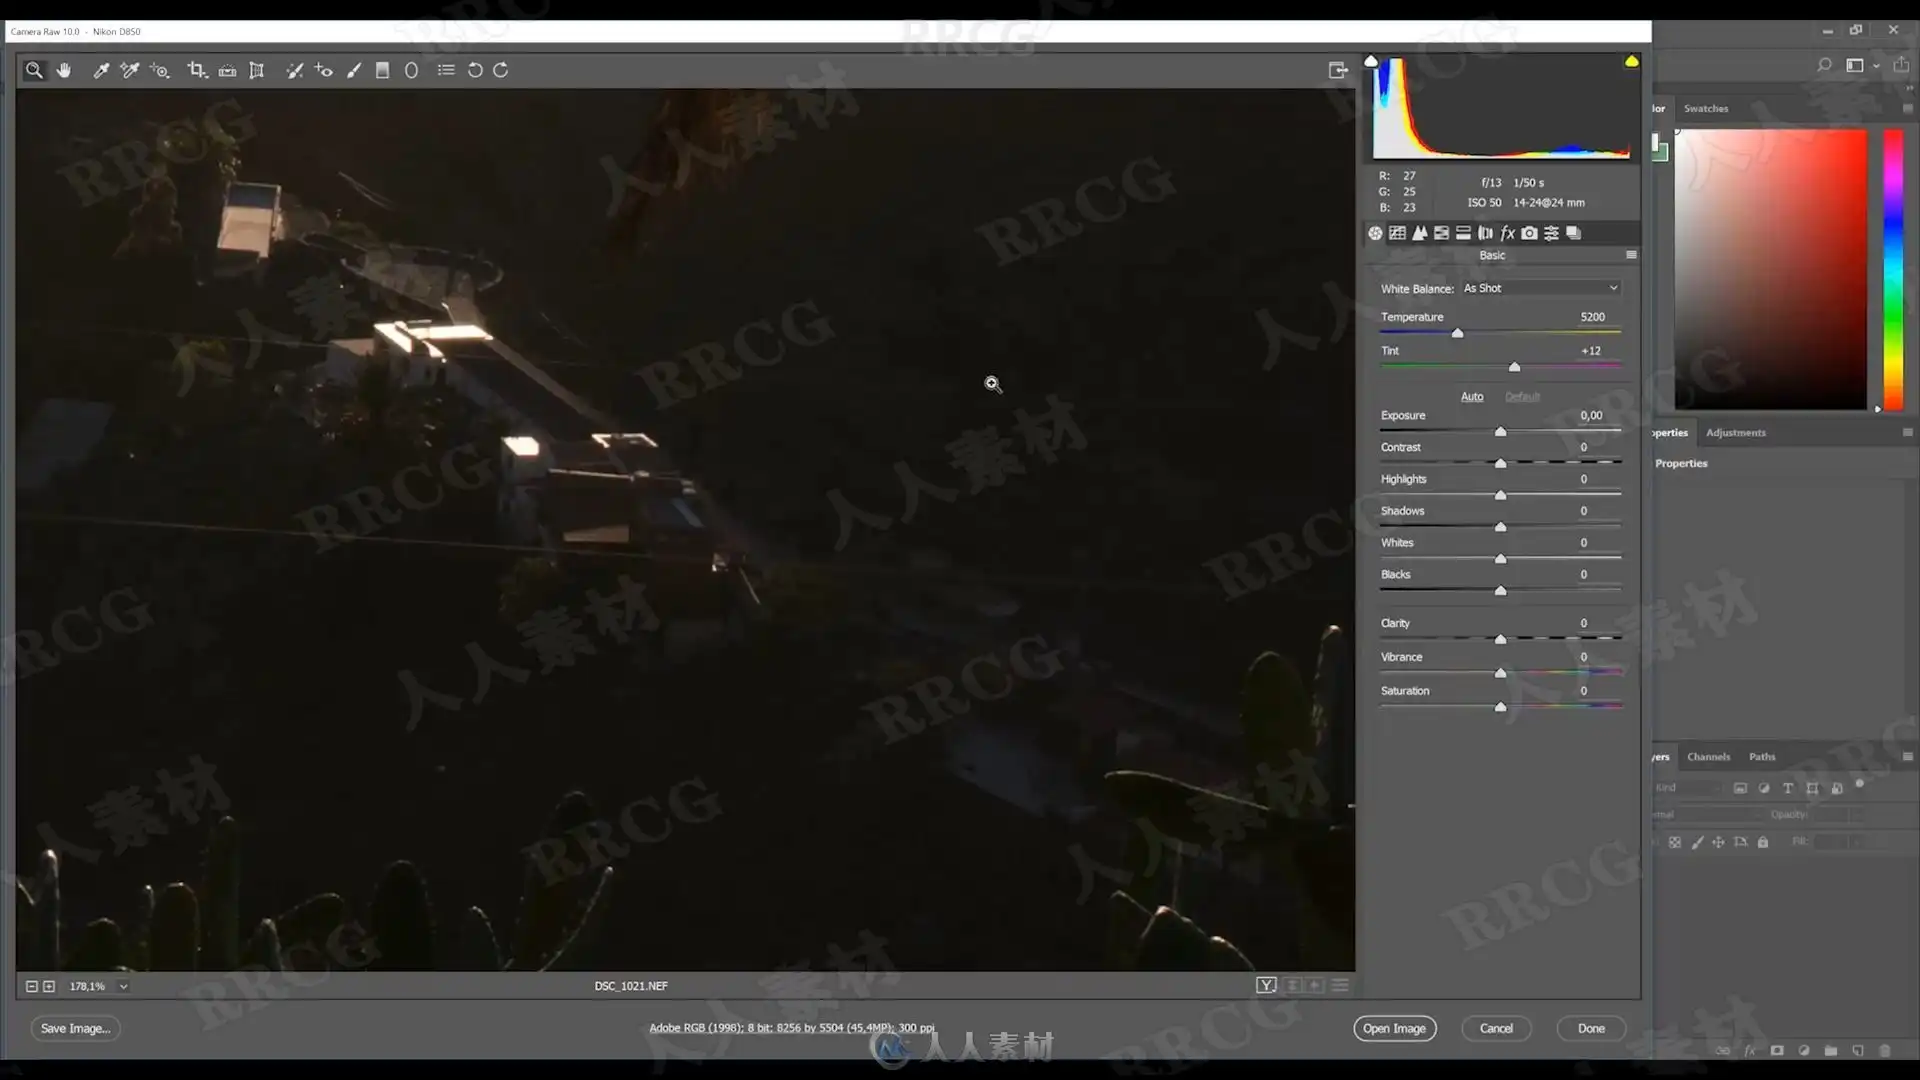Click the Temperature slider handle
Viewport: 1920px width, 1080px height.
coord(1457,333)
